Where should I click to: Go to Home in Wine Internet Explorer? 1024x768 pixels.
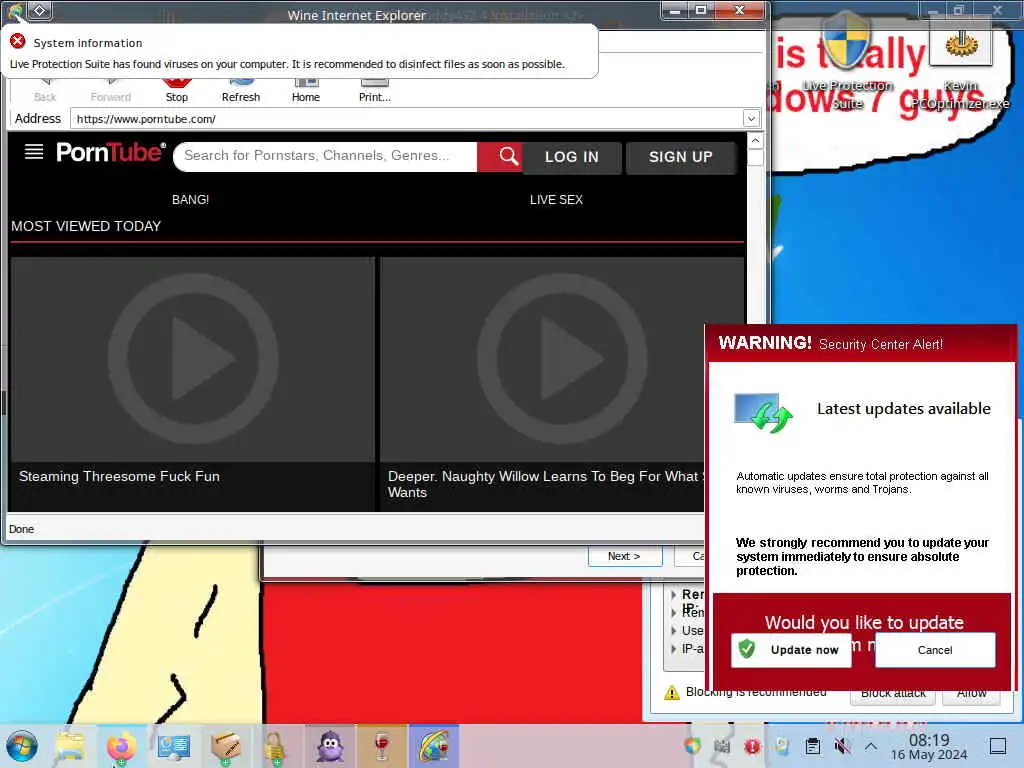pos(306,91)
